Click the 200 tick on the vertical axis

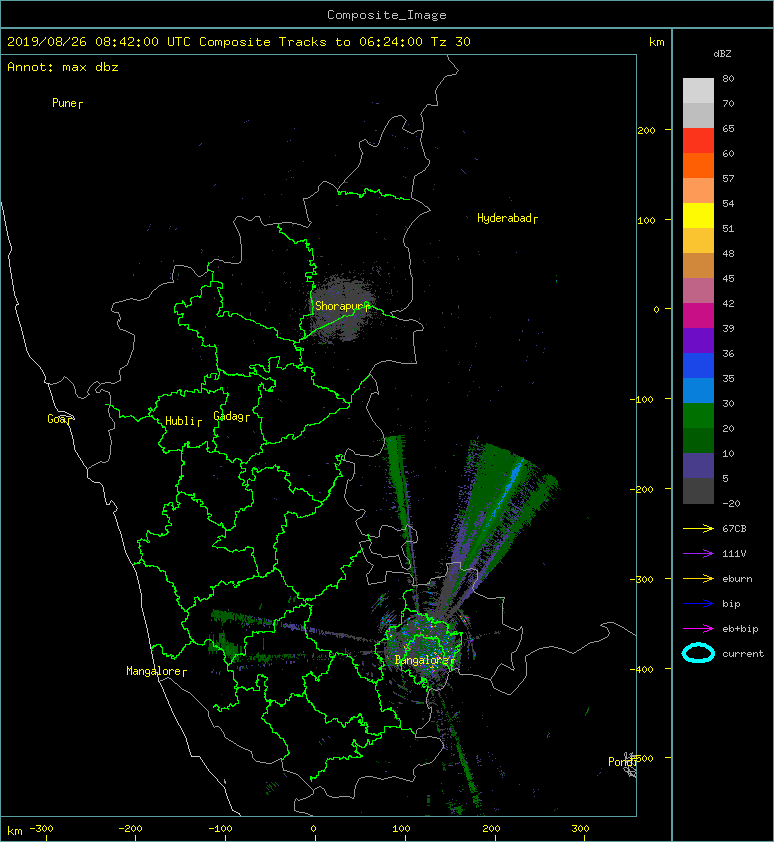(647, 130)
